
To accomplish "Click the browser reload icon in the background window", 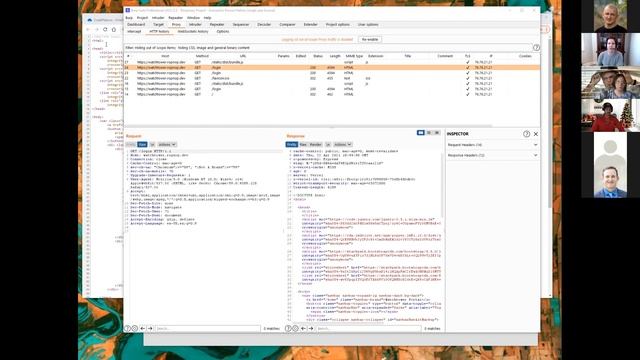I will (105, 29).
